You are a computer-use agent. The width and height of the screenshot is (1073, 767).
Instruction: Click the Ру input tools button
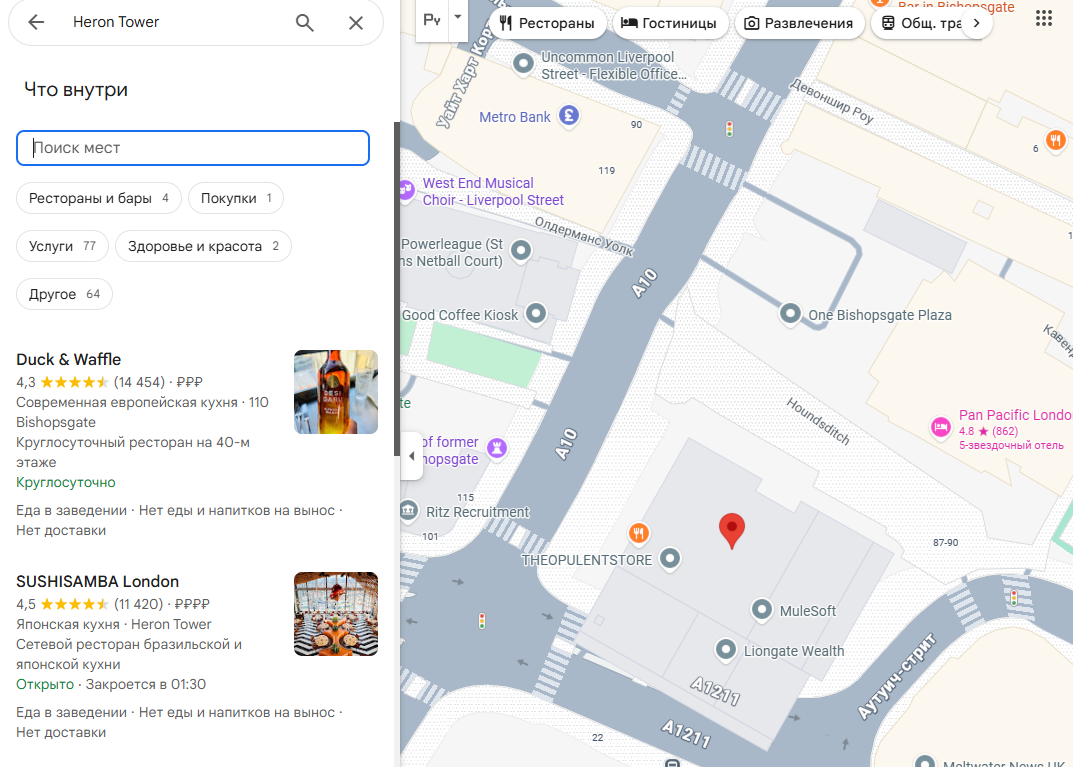click(x=432, y=20)
